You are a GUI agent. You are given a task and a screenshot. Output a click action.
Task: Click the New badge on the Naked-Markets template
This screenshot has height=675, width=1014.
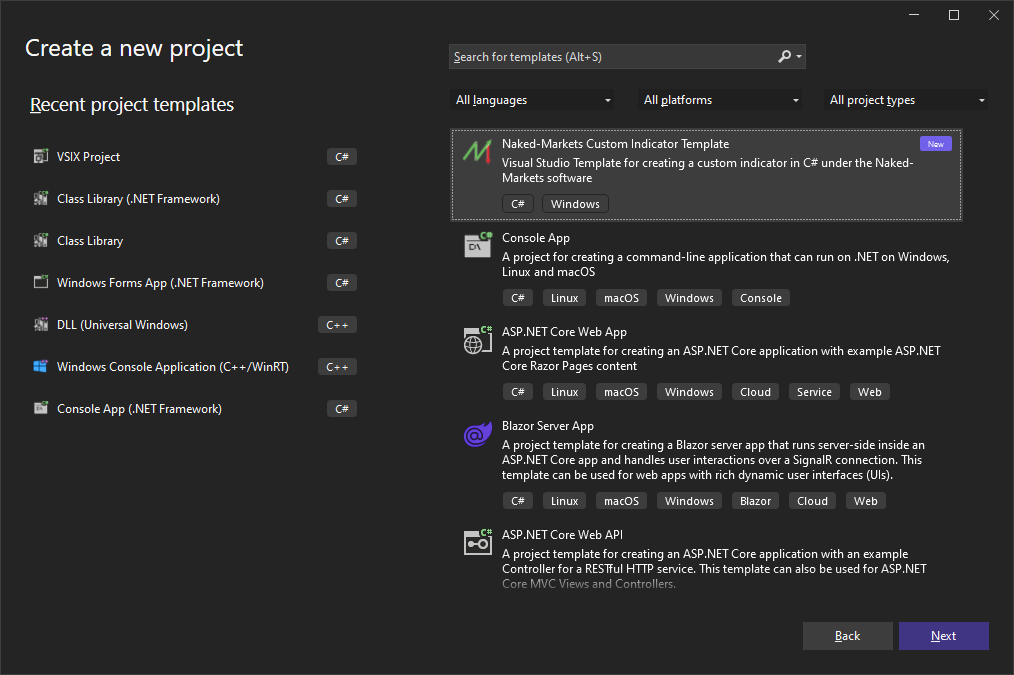tap(935, 144)
